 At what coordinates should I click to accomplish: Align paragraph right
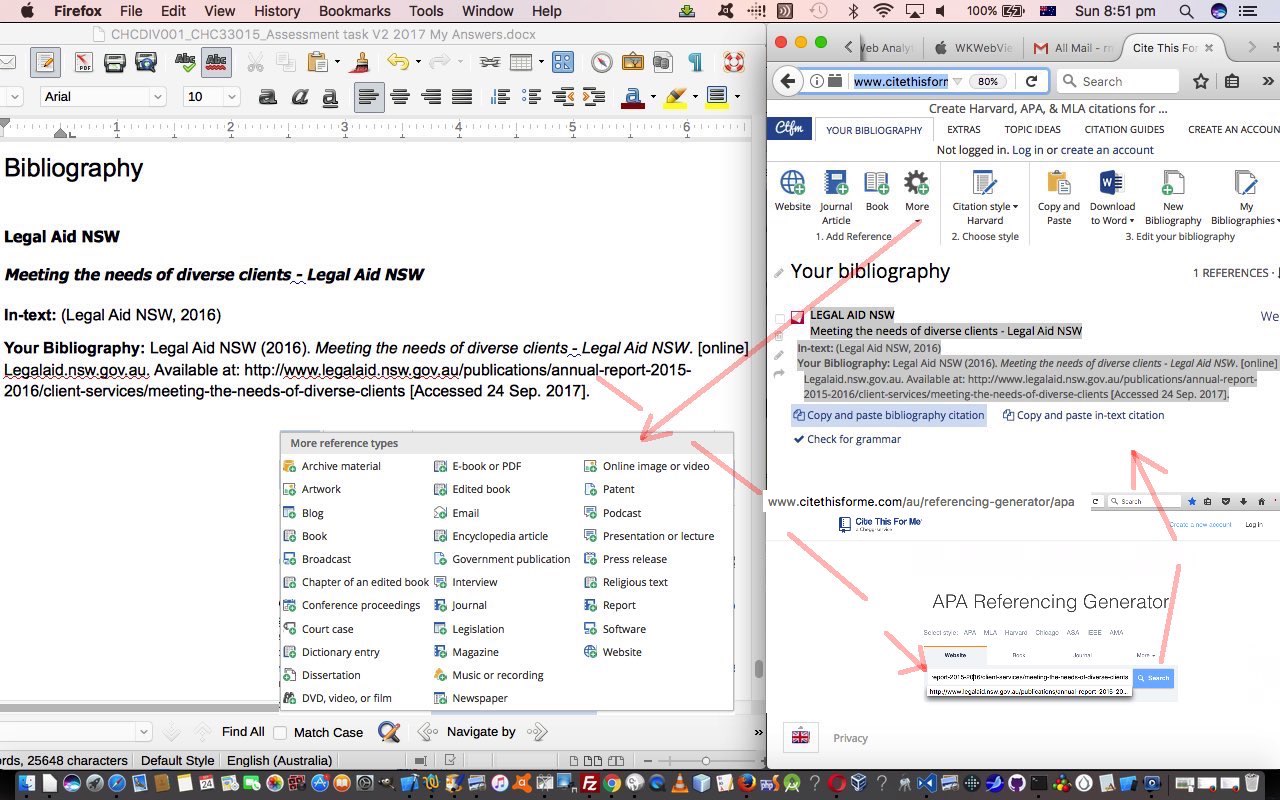pos(431,97)
